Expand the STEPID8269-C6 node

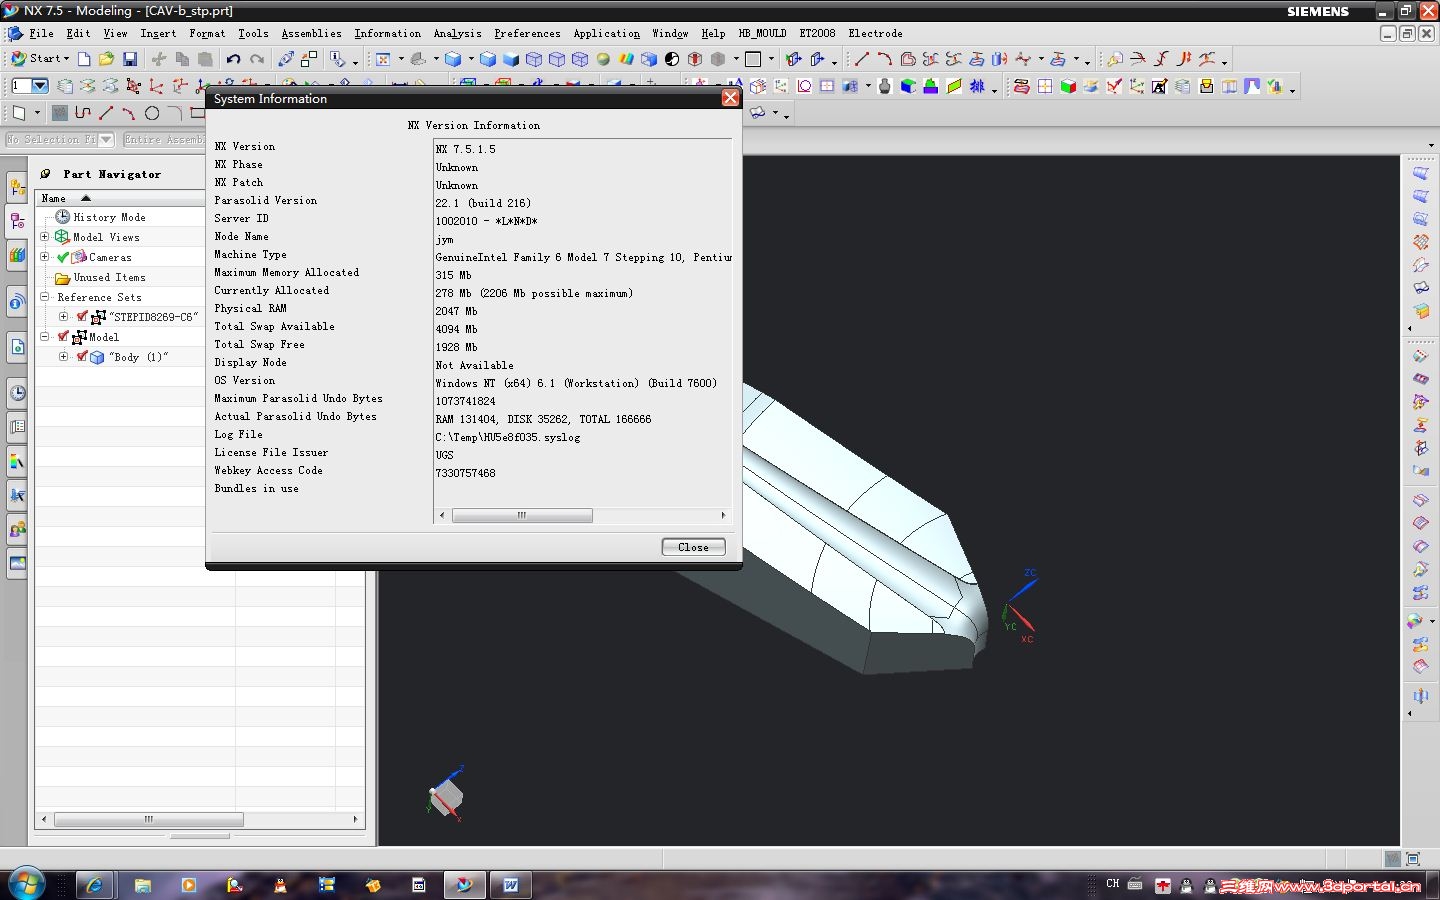point(63,317)
